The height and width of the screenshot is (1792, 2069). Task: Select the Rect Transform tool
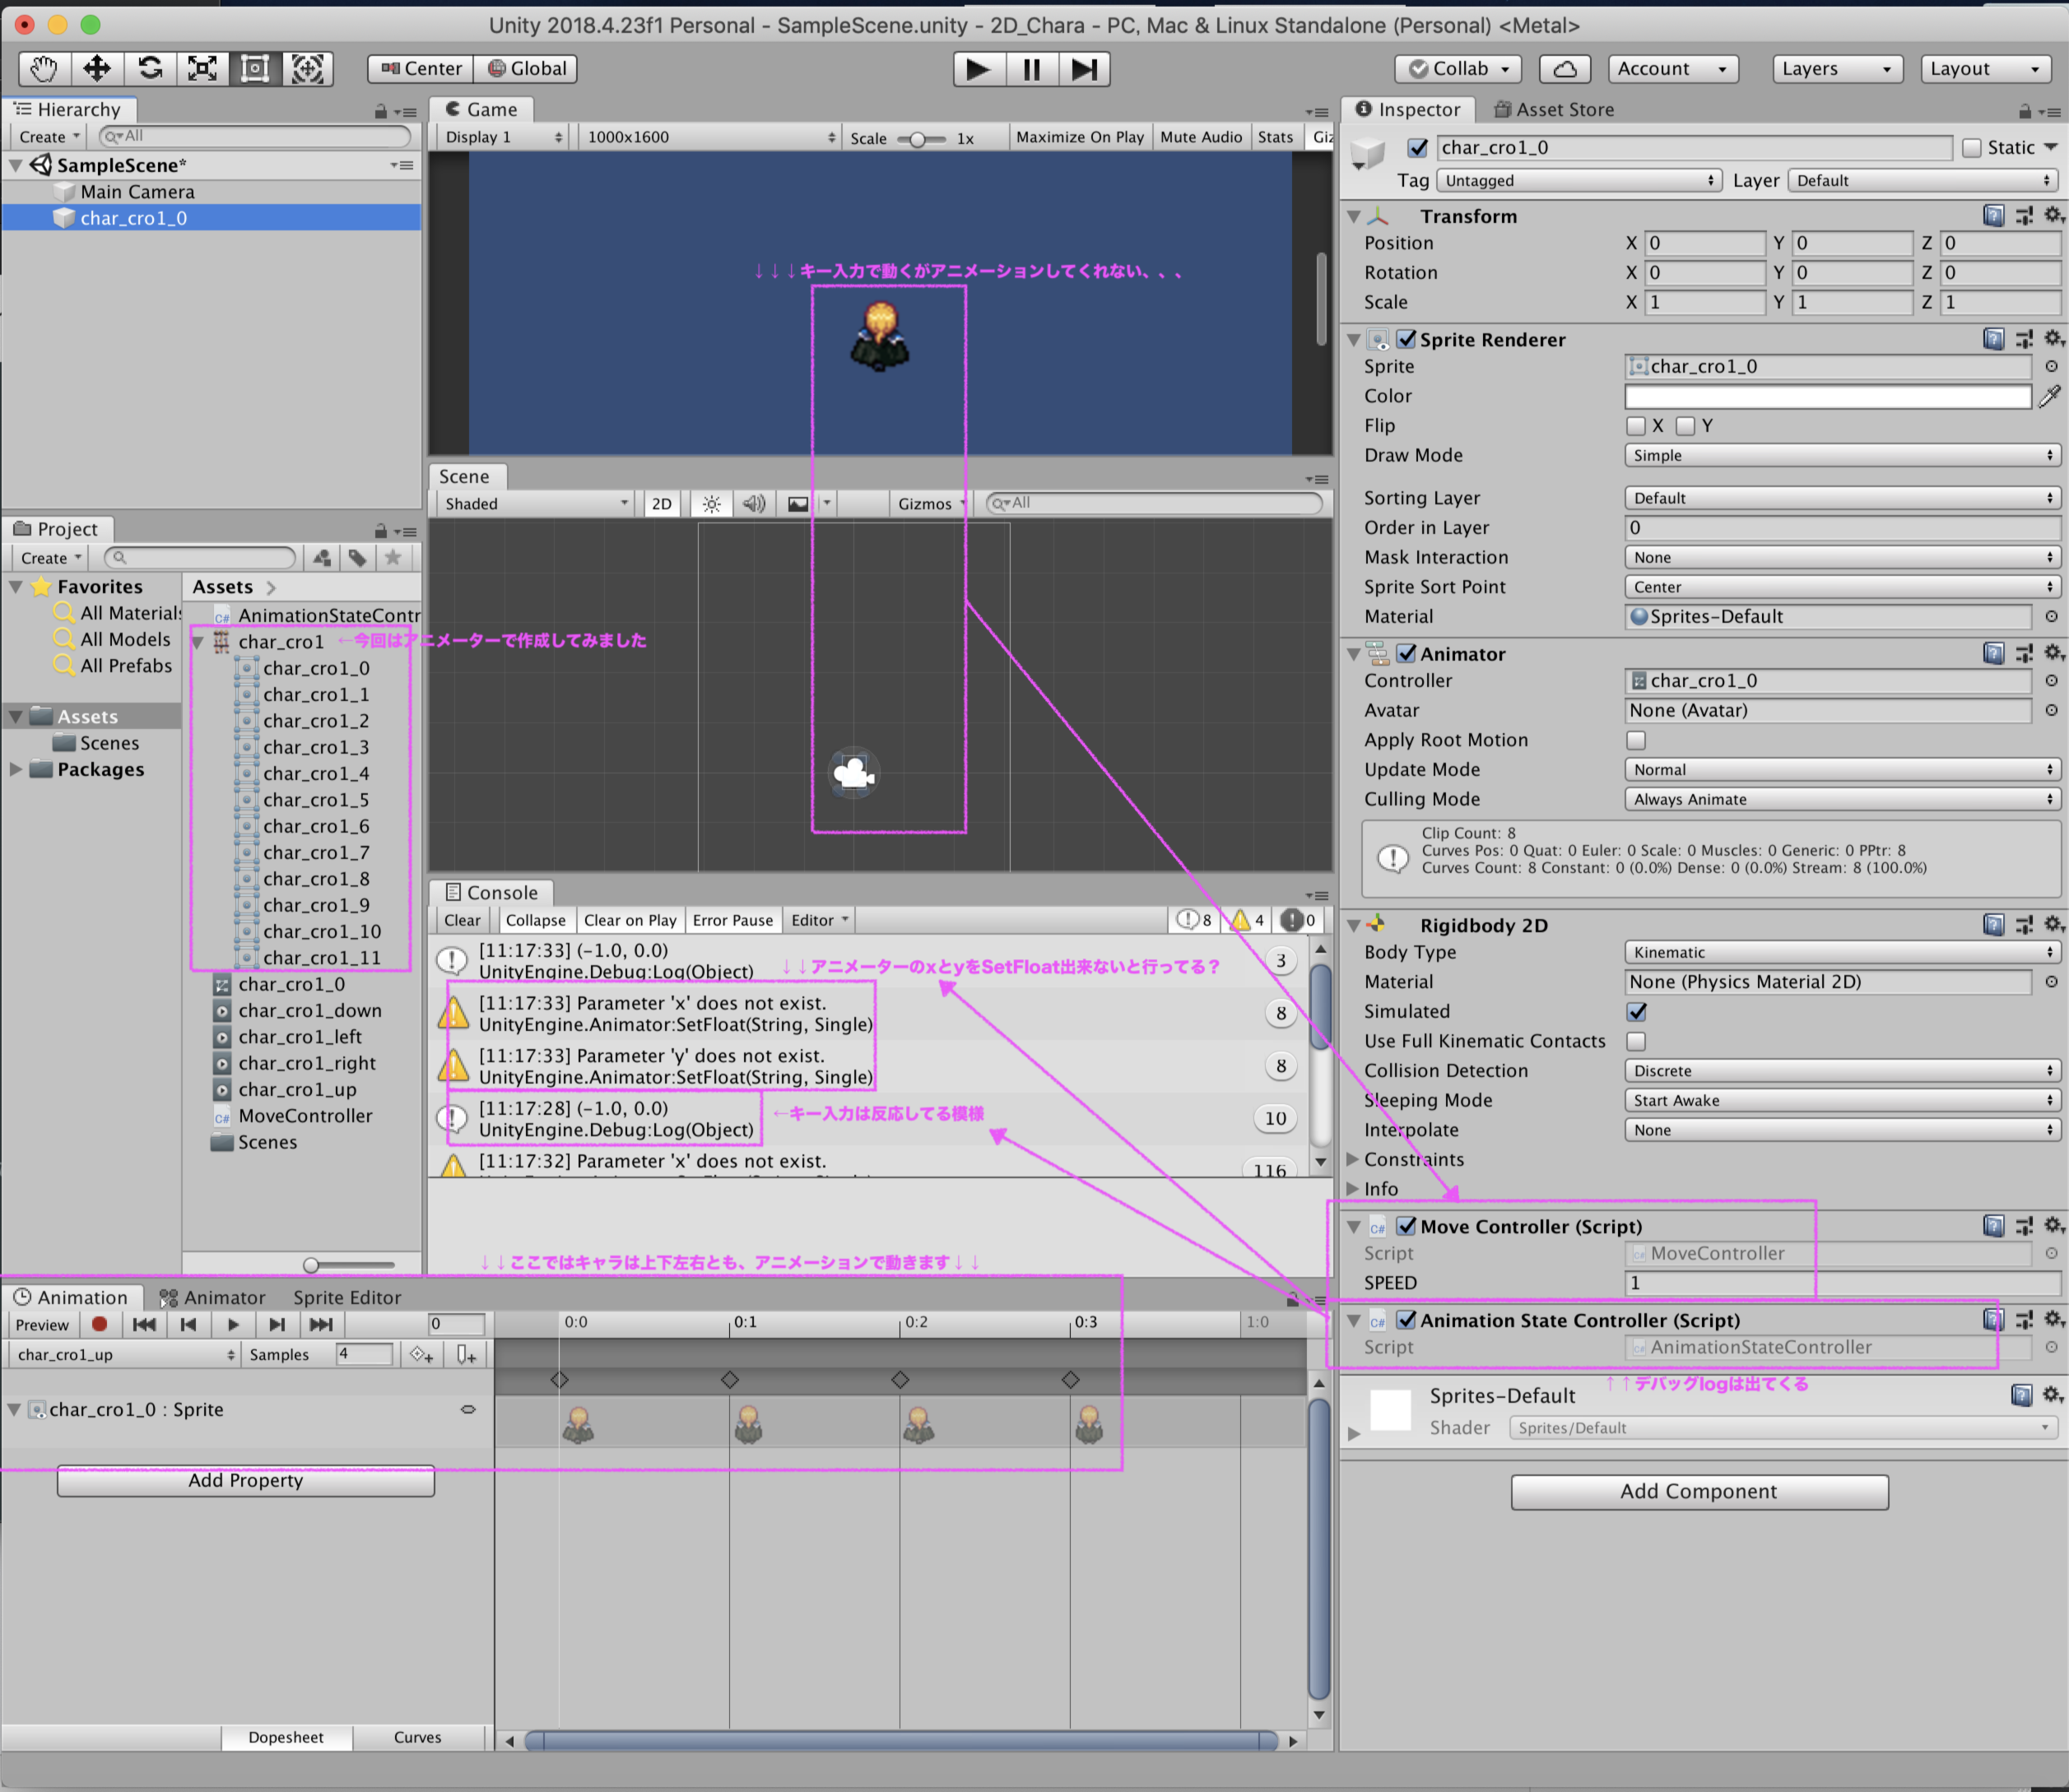[x=255, y=68]
